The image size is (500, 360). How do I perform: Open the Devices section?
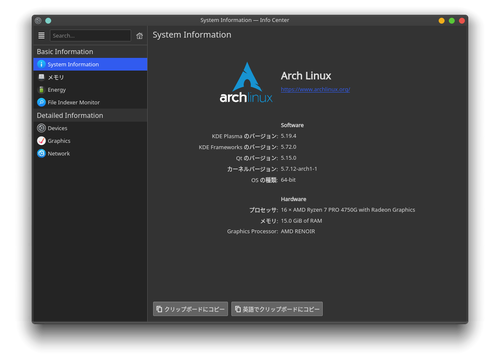point(90,128)
